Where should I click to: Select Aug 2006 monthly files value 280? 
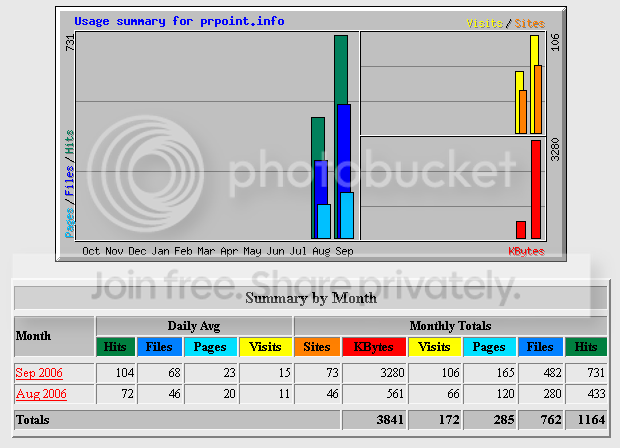tap(552, 394)
